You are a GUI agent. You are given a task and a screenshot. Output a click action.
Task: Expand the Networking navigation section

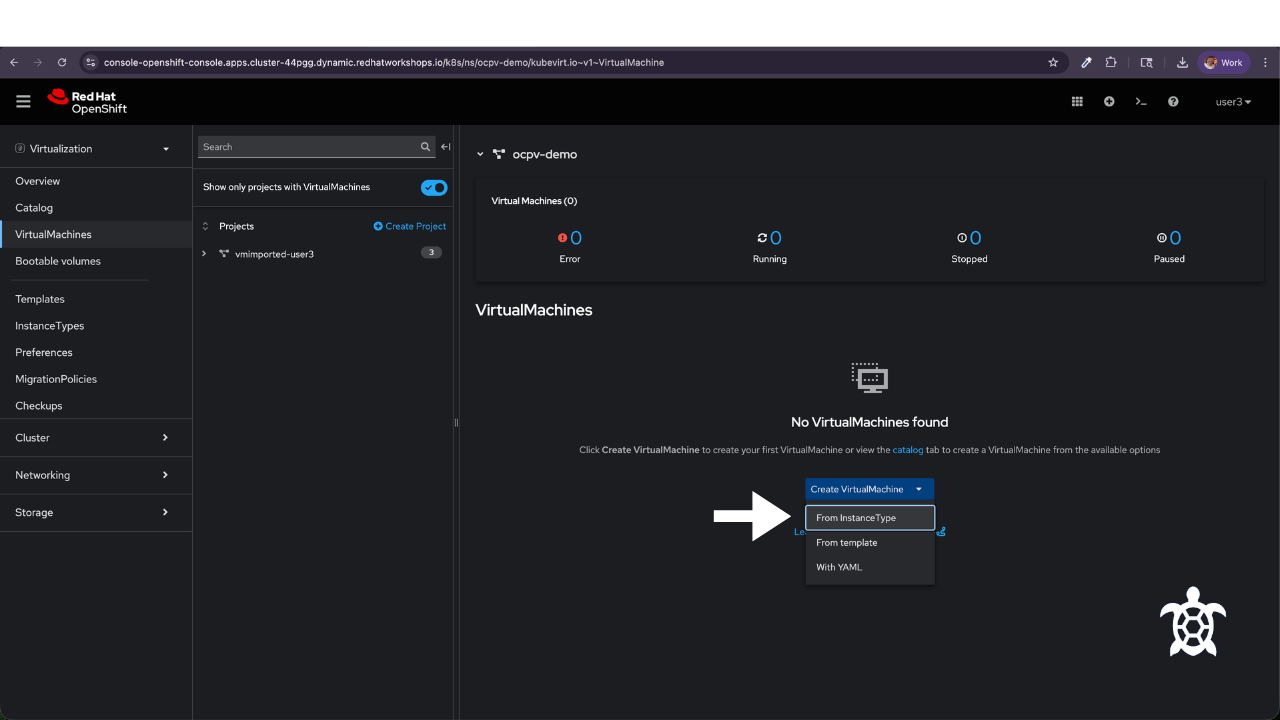pos(96,475)
